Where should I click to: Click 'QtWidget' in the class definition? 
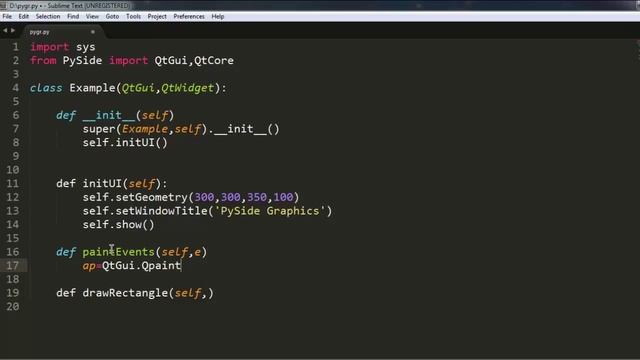(188, 88)
